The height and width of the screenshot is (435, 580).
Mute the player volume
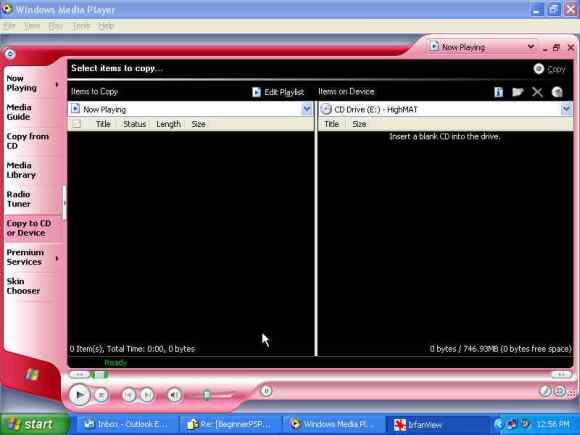click(174, 395)
